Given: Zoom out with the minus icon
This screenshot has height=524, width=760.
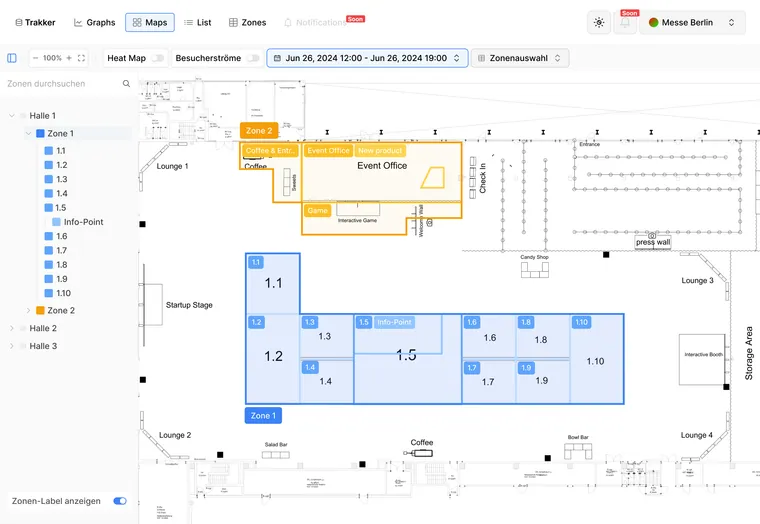Looking at the screenshot, I should (35, 58).
